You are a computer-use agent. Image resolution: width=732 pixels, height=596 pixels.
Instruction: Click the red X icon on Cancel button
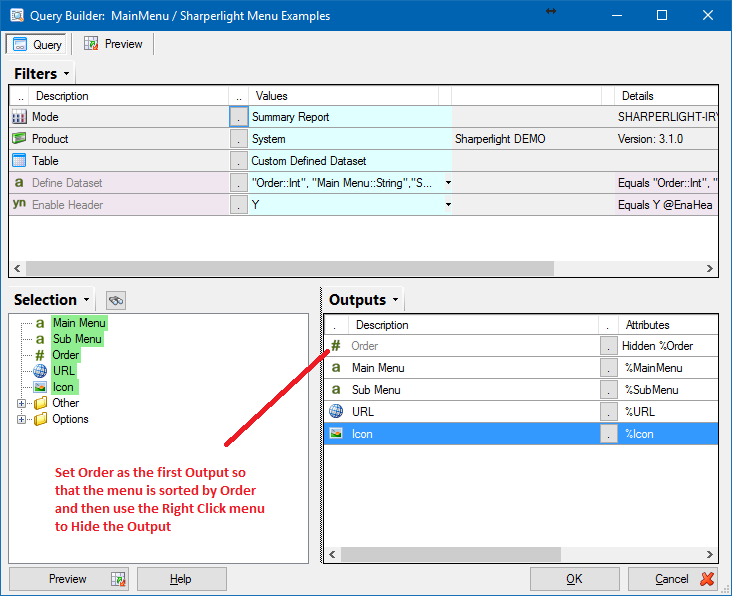click(x=707, y=579)
